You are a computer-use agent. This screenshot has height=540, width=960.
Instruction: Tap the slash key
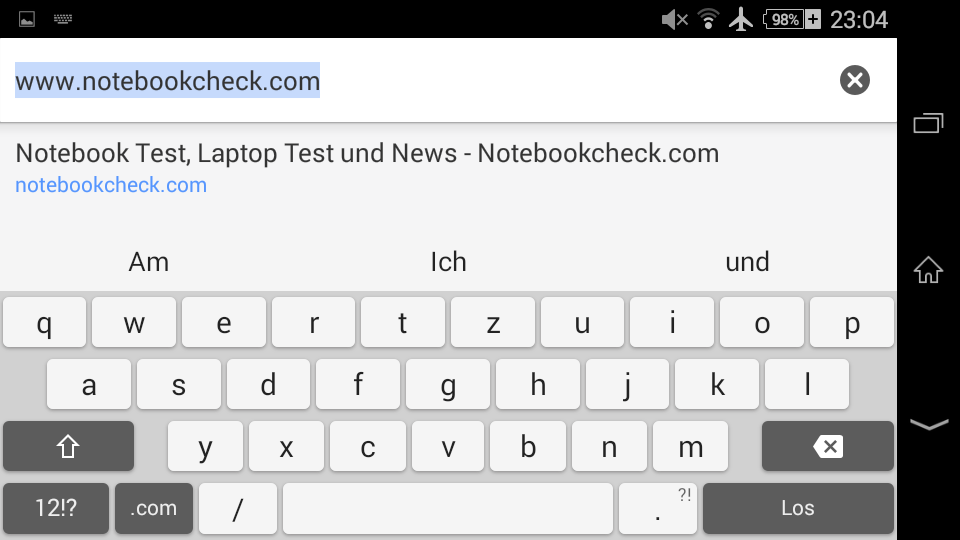coord(238,508)
